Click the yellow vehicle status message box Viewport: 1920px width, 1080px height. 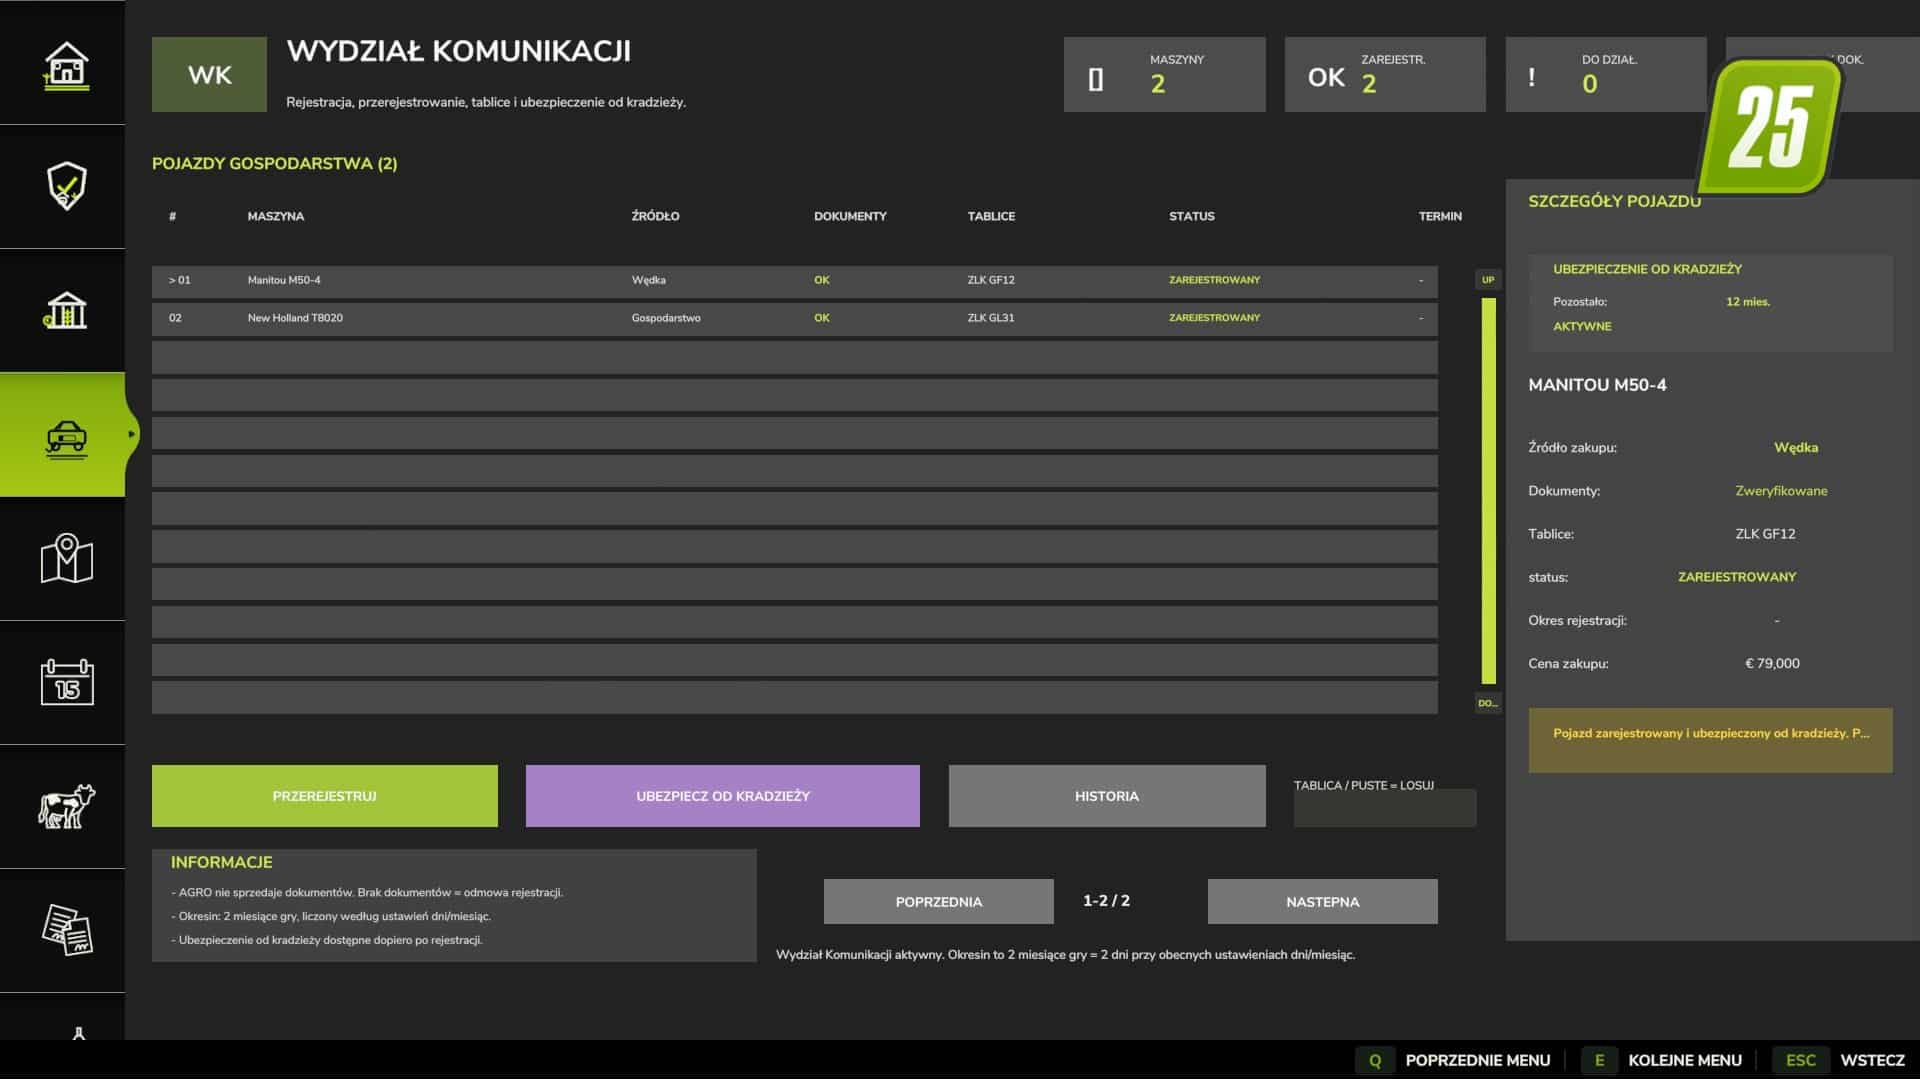[x=1710, y=740]
